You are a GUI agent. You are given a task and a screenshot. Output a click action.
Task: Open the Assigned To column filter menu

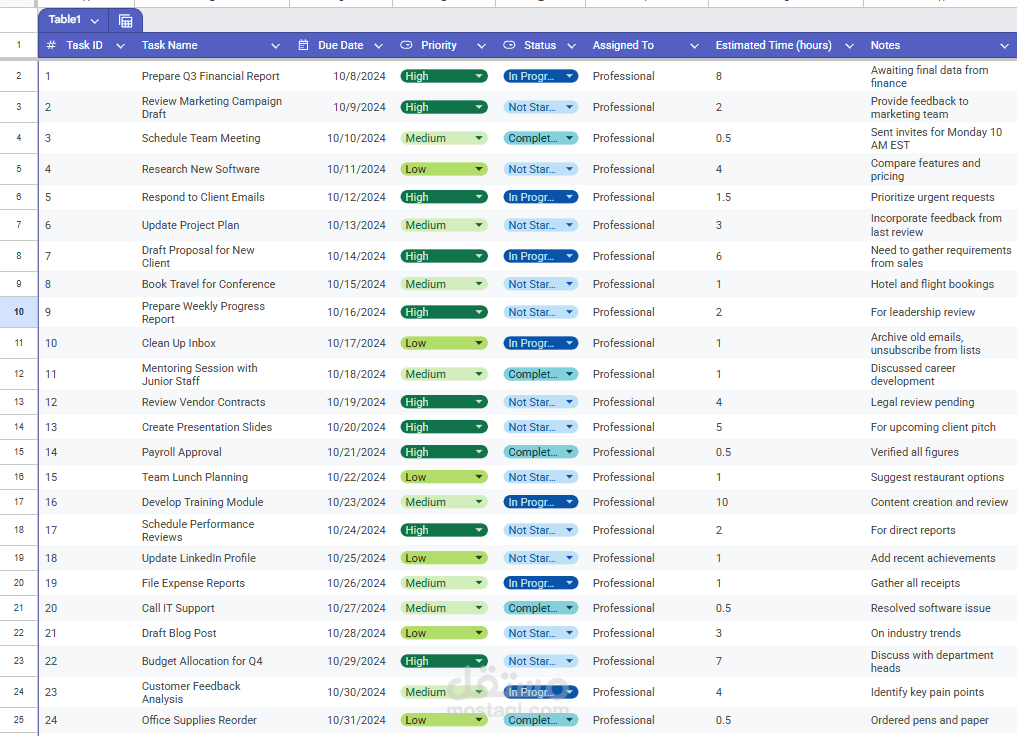(695, 46)
